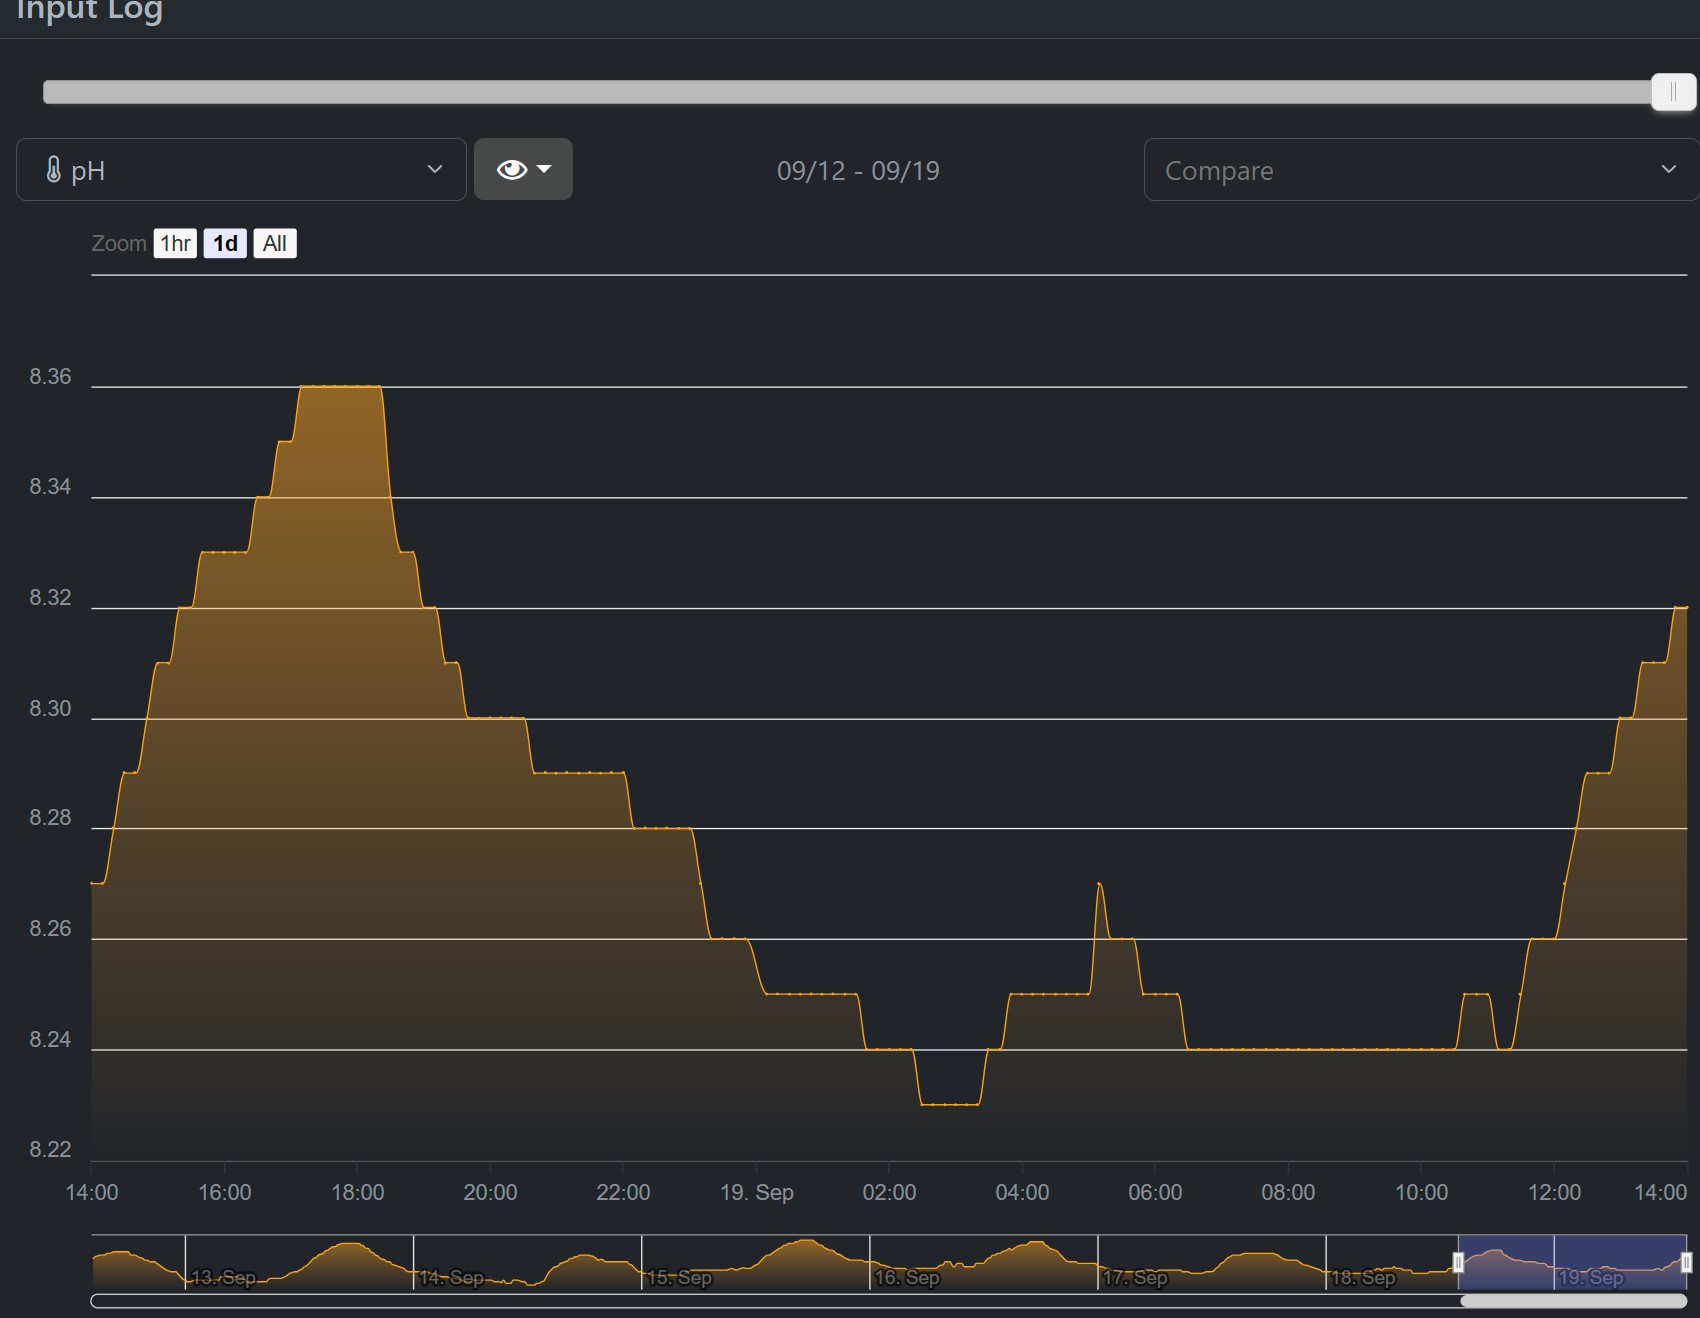Show All data with zoom button
The height and width of the screenshot is (1318, 1700).
point(275,243)
